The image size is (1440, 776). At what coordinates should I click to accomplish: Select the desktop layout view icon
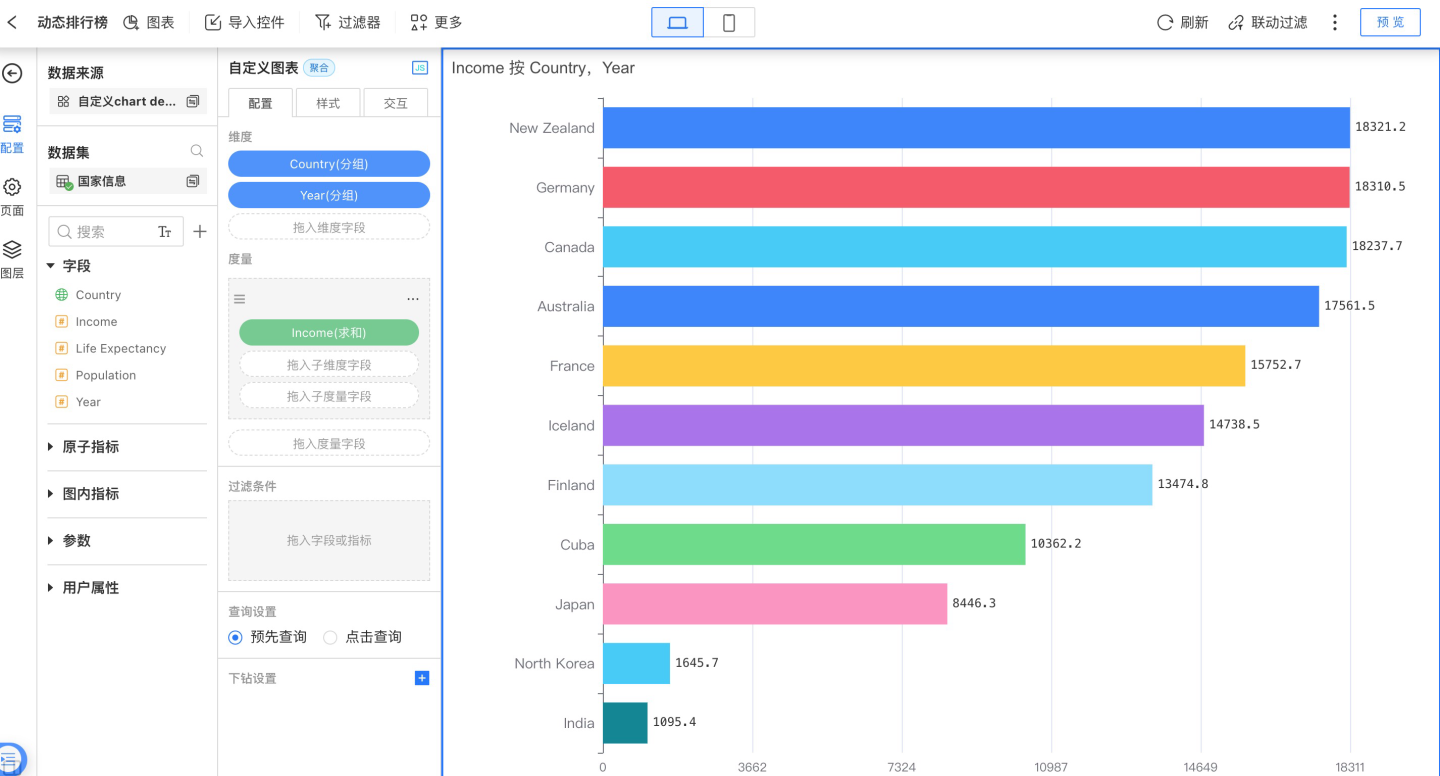tap(677, 22)
